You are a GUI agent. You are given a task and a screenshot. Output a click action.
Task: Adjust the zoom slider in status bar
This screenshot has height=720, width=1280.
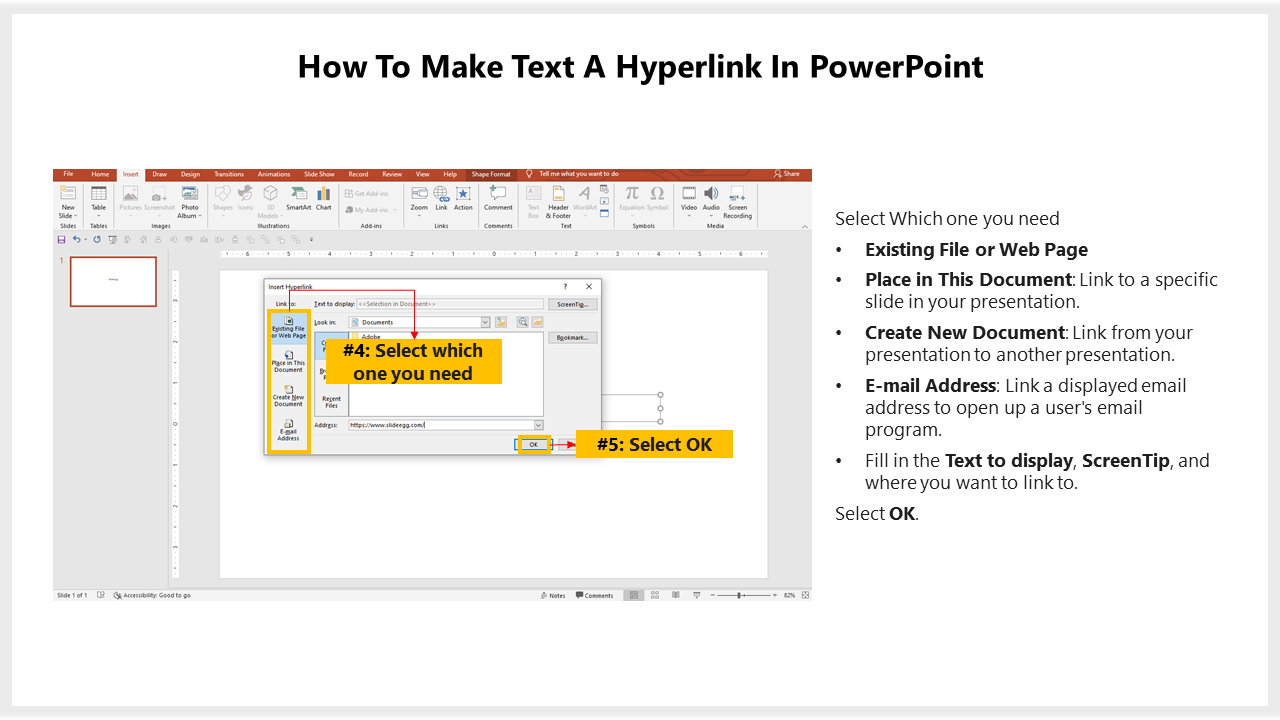[741, 595]
